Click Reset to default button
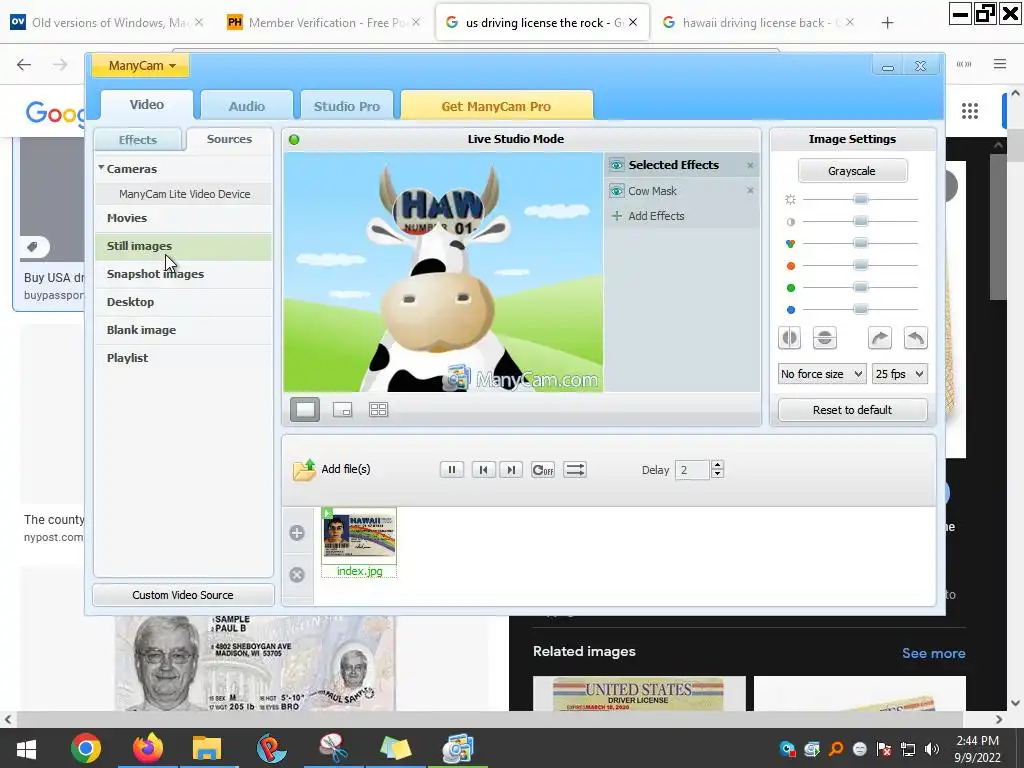 click(852, 410)
